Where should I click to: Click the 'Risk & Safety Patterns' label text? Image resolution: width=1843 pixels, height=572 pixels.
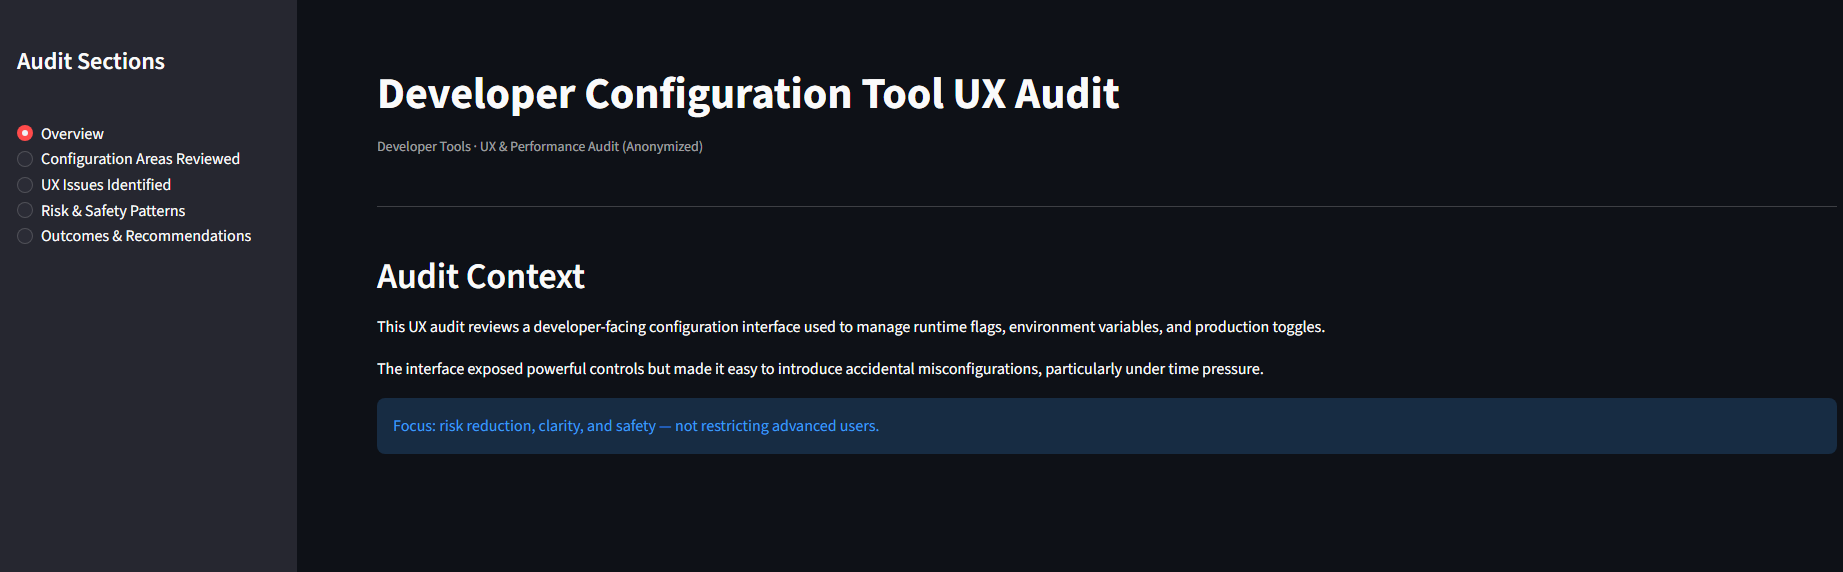point(113,211)
